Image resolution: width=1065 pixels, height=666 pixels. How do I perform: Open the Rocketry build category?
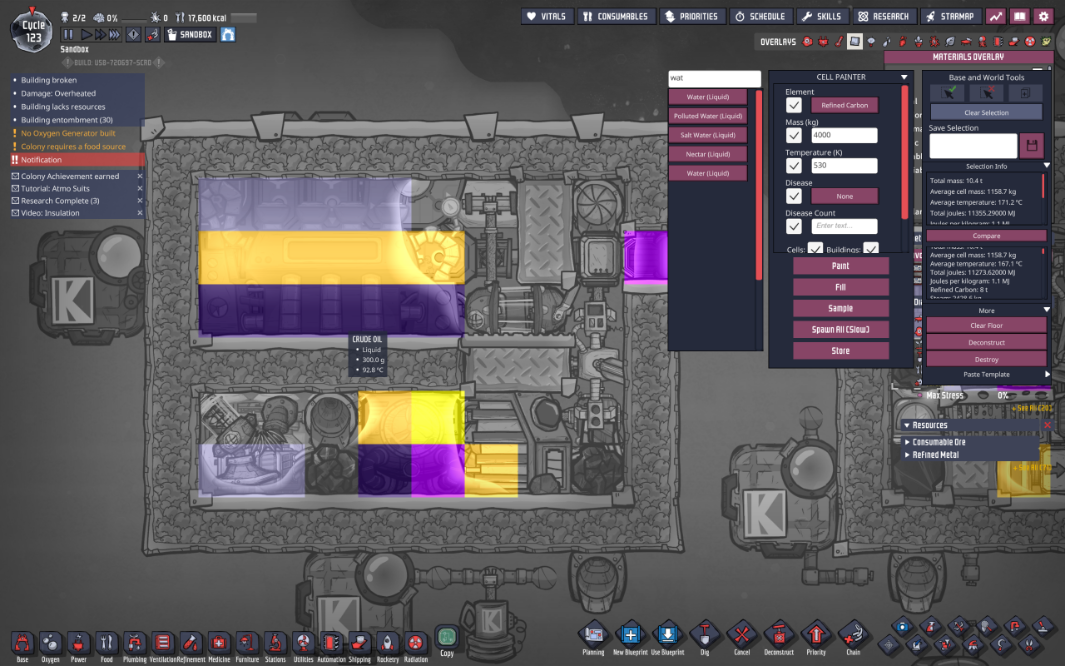(x=387, y=644)
